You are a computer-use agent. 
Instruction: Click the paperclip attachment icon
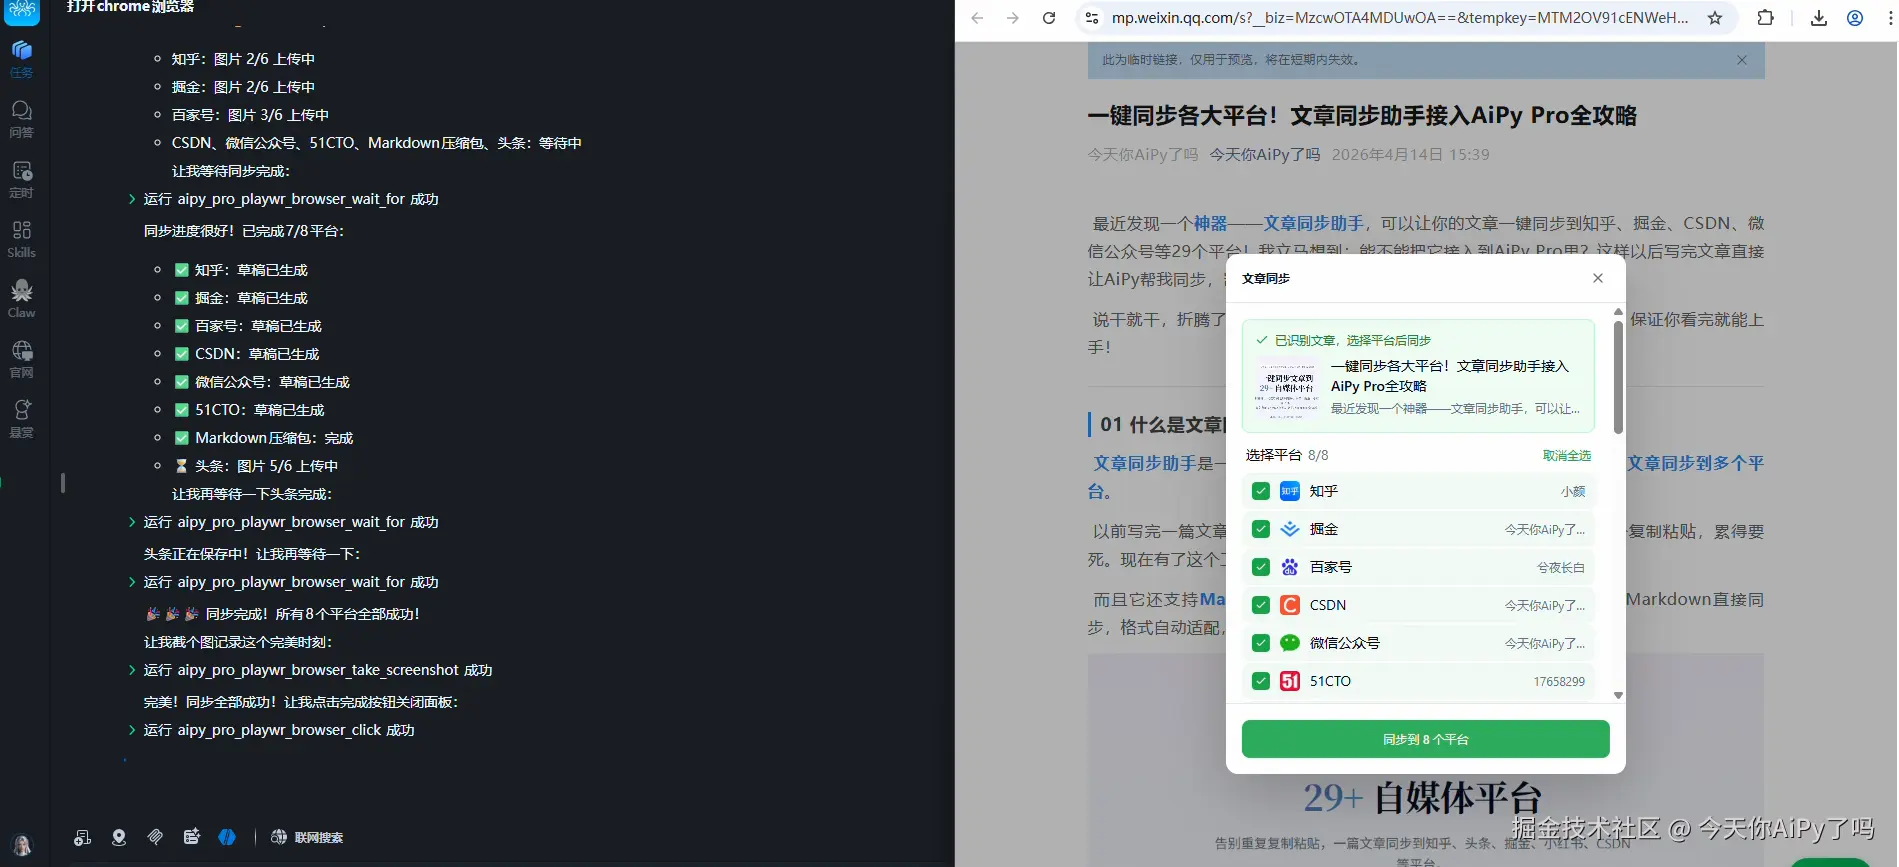point(155,837)
